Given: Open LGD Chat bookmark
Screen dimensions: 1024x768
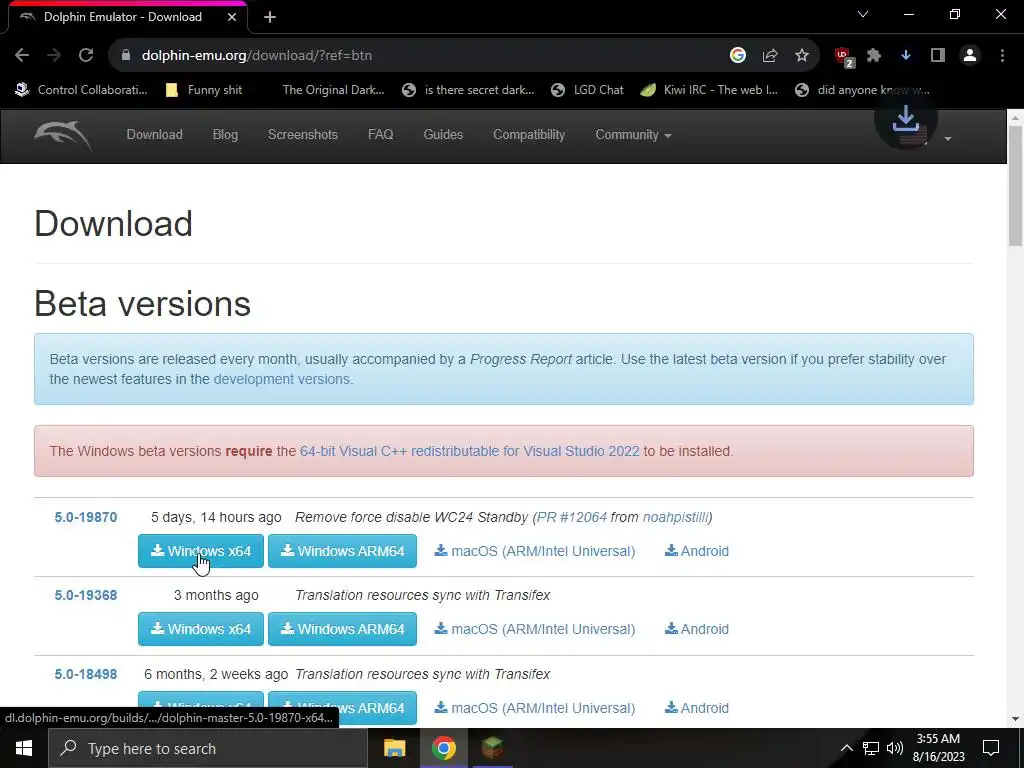Looking at the screenshot, I should [x=588, y=90].
